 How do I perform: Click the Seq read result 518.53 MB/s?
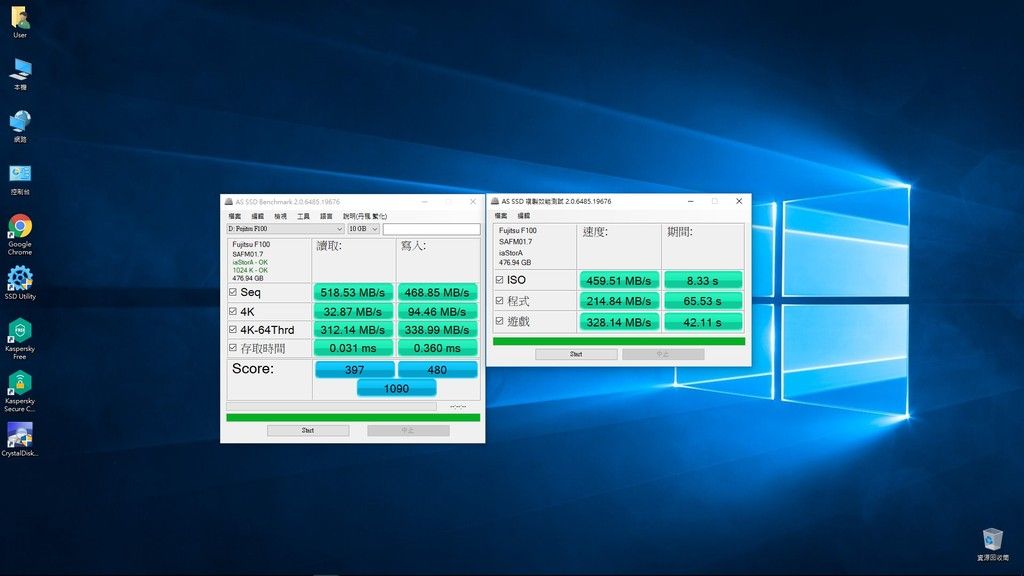pyautogui.click(x=353, y=292)
